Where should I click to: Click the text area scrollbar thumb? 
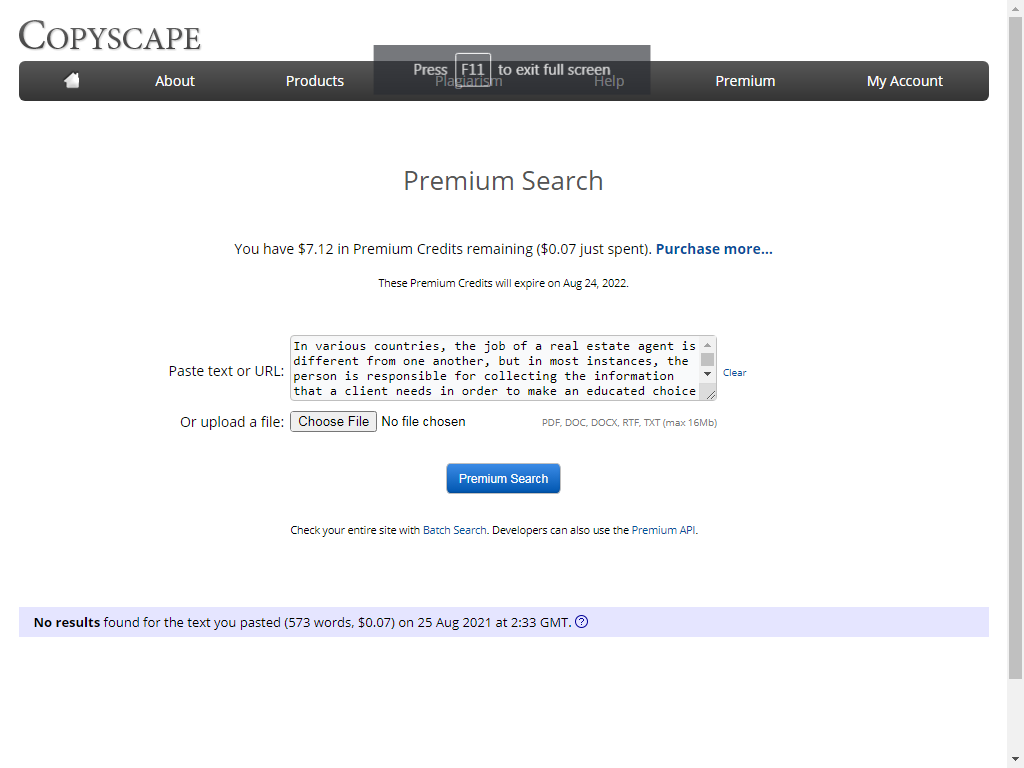(707, 359)
